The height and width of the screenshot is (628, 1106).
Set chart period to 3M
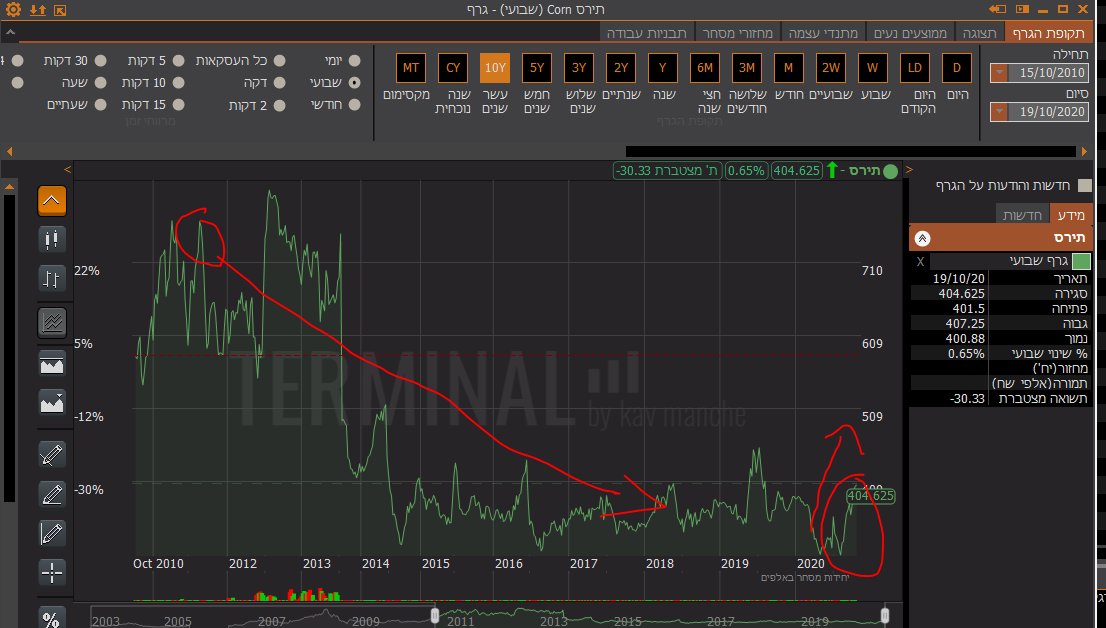pyautogui.click(x=746, y=68)
